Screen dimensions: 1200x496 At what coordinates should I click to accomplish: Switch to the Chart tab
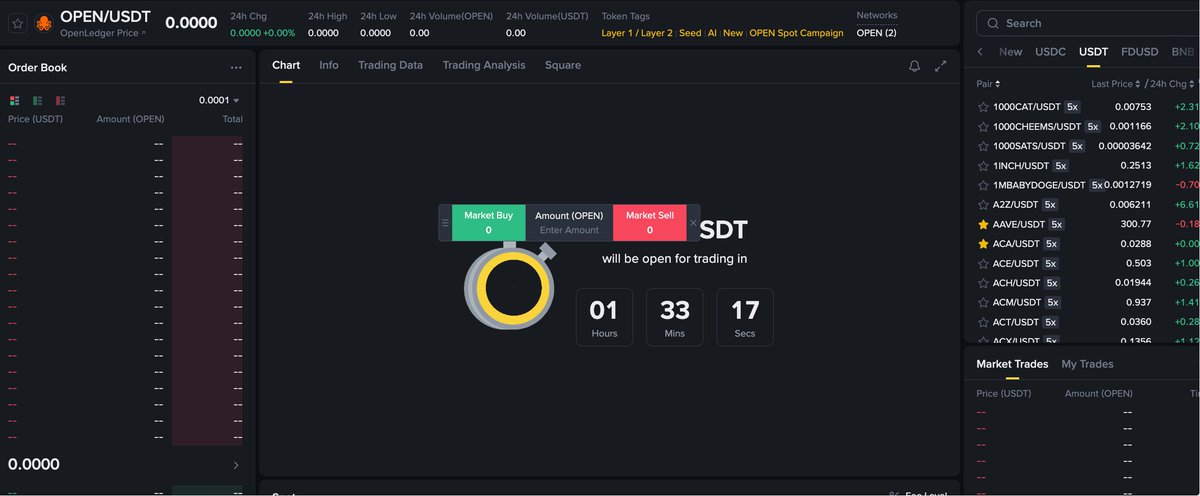286,65
